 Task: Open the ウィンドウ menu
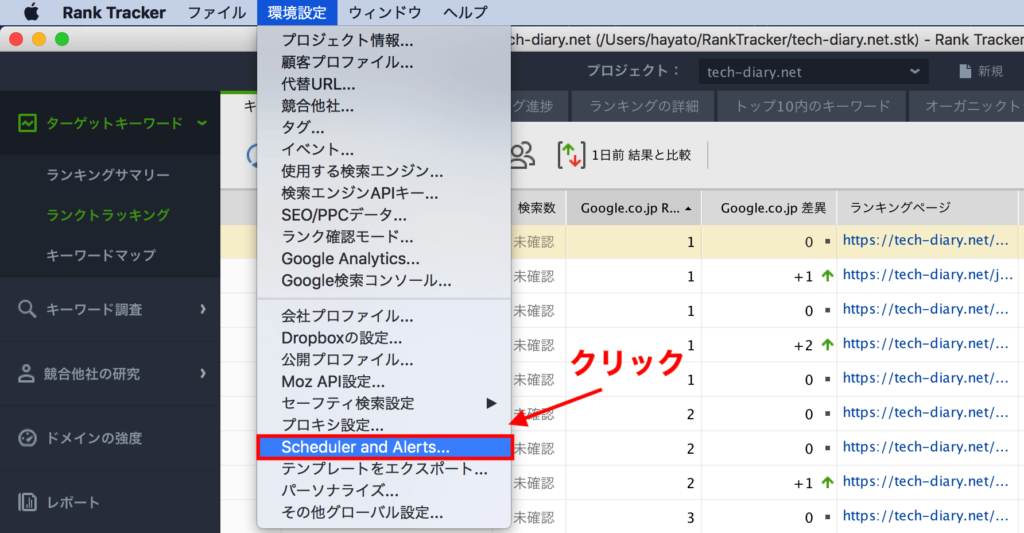pos(385,12)
